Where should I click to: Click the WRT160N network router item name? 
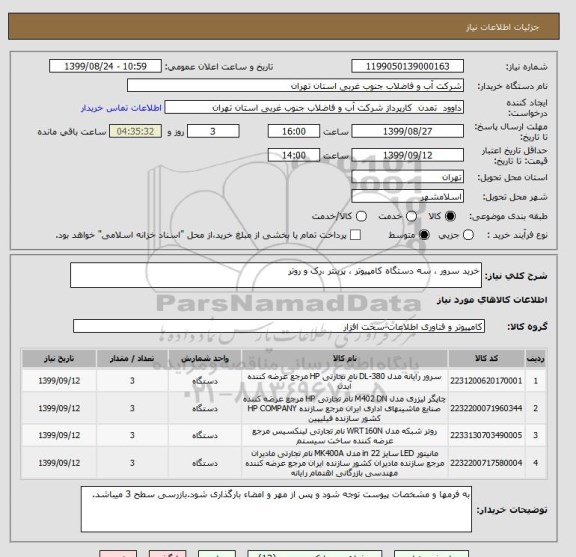(345, 435)
